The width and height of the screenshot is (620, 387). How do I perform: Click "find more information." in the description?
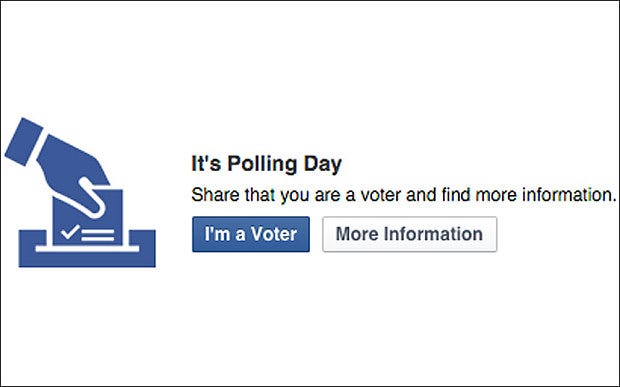pyautogui.click(x=529, y=194)
